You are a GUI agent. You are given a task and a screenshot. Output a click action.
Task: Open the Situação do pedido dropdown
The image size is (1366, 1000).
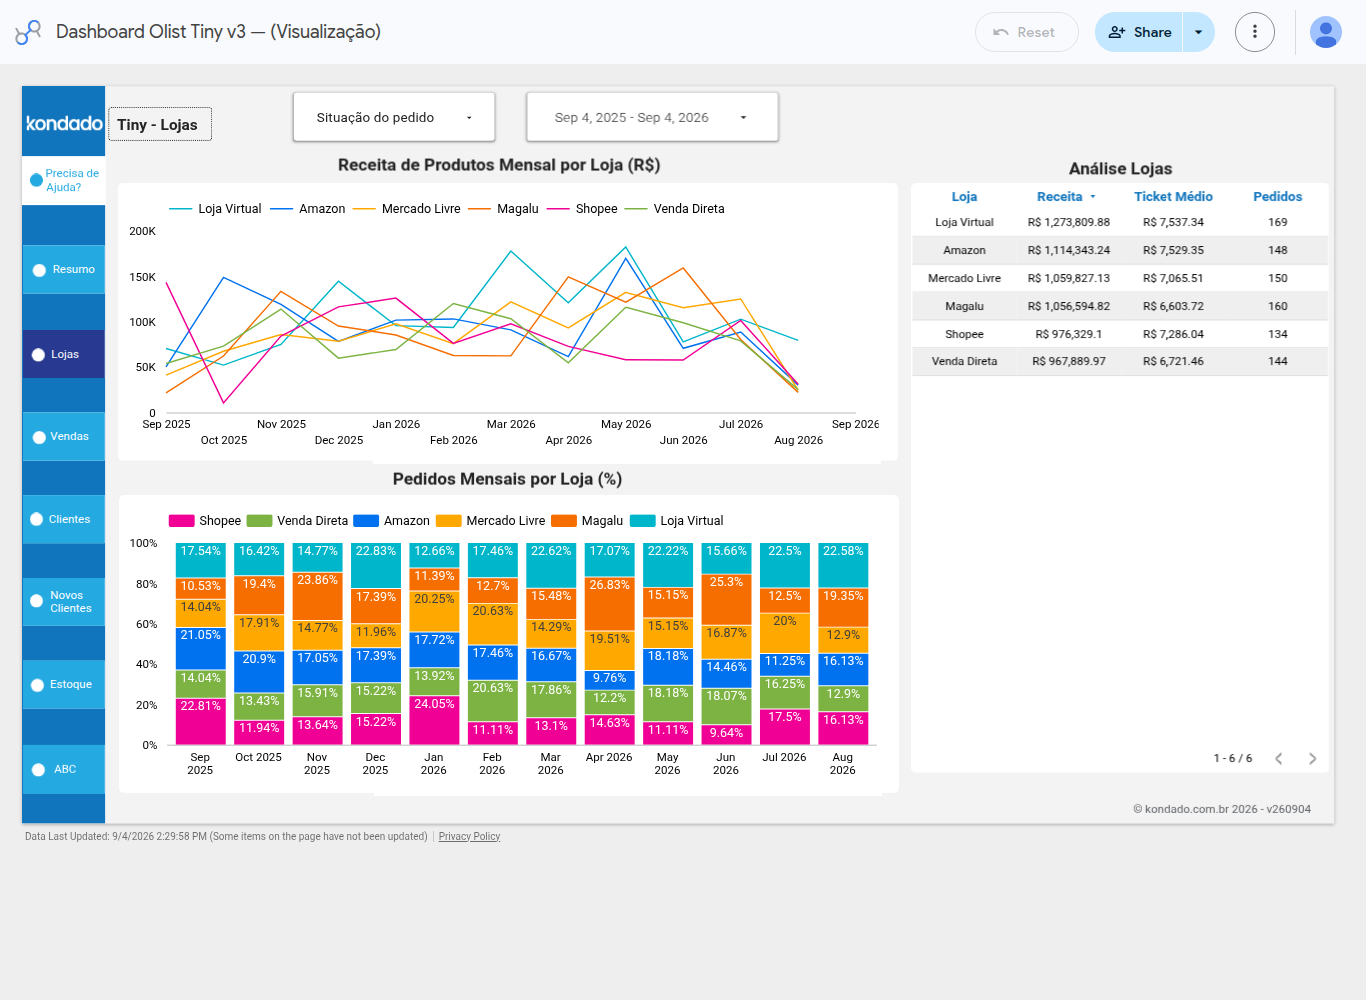394,117
